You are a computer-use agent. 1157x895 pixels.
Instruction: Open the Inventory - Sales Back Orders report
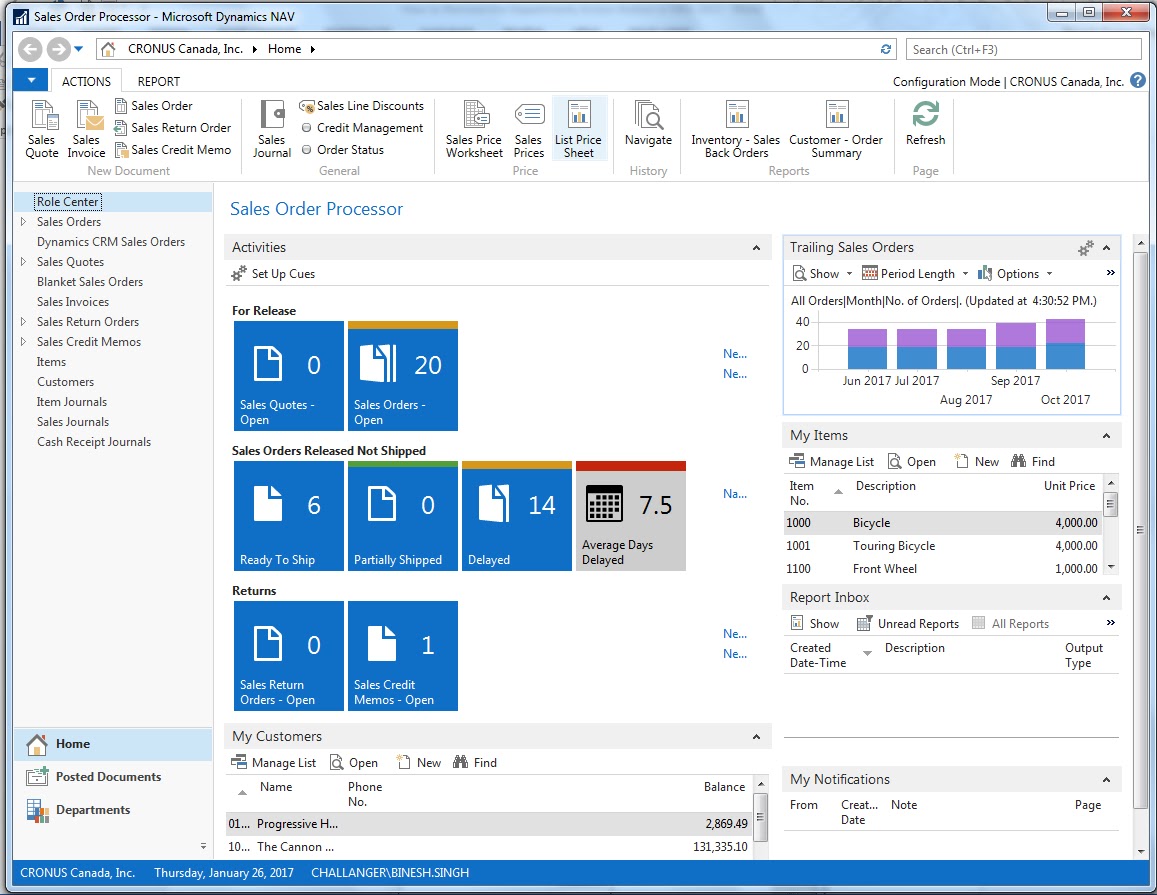735,128
